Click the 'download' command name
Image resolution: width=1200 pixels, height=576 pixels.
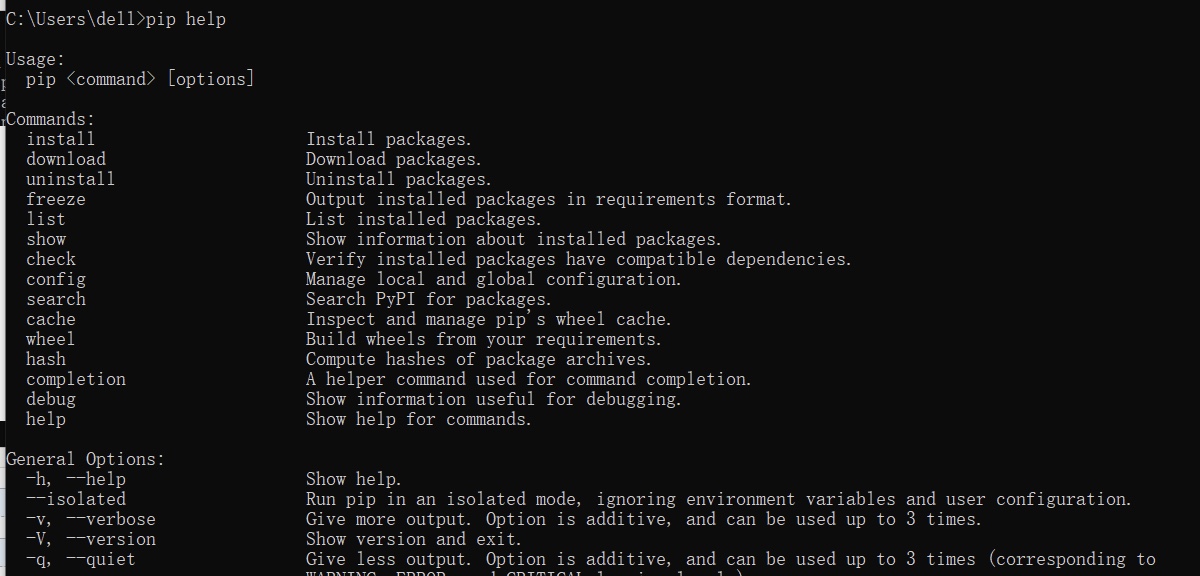click(66, 159)
